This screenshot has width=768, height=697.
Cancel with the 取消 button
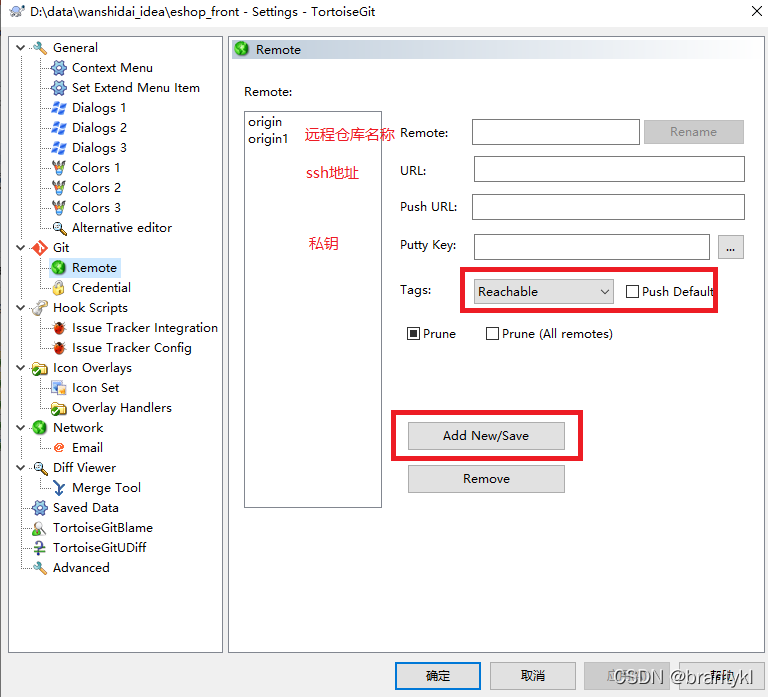pos(533,676)
